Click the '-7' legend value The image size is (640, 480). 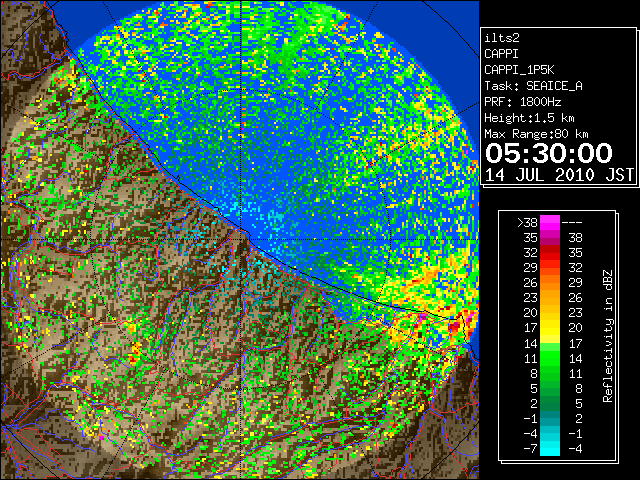530,449
